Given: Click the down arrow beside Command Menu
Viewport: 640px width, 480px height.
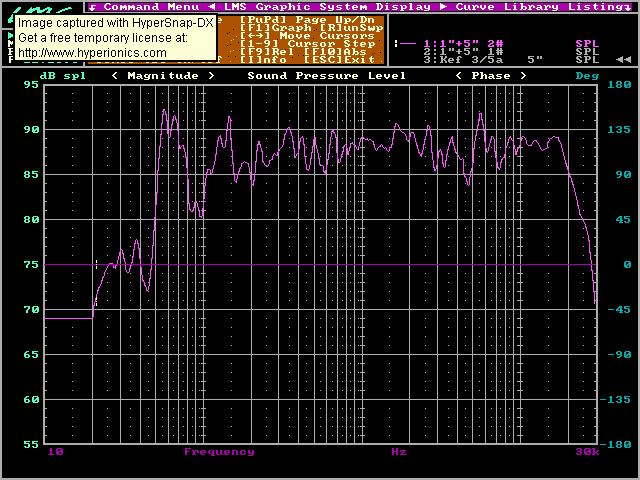Looking at the screenshot, I should 93,7.
